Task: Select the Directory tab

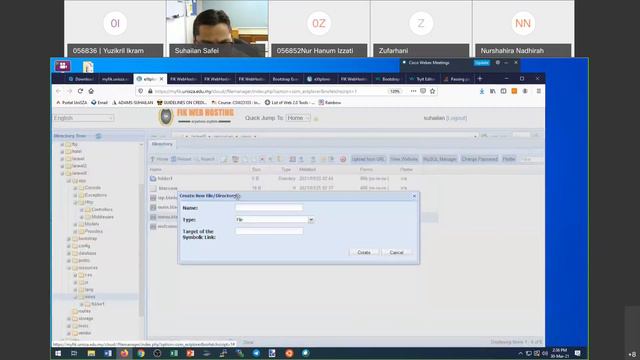Action: 162,144
